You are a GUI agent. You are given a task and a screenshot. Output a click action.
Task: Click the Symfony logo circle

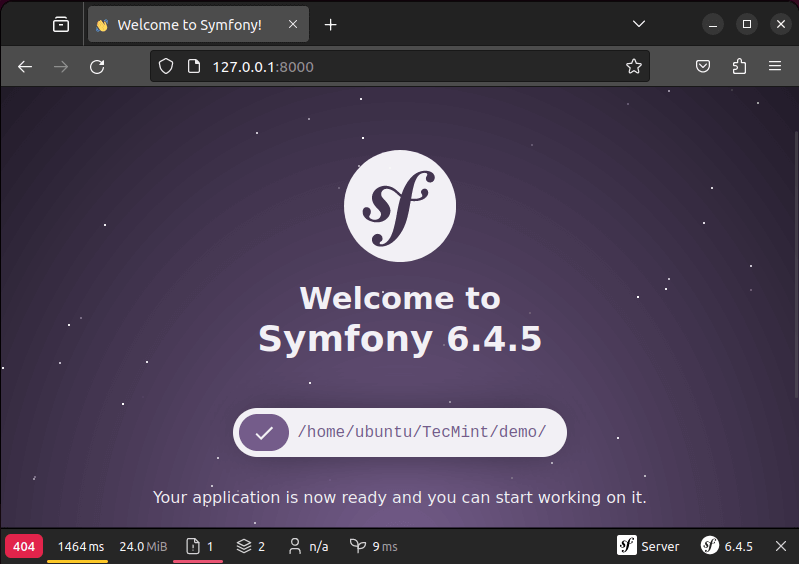pyautogui.click(x=400, y=206)
